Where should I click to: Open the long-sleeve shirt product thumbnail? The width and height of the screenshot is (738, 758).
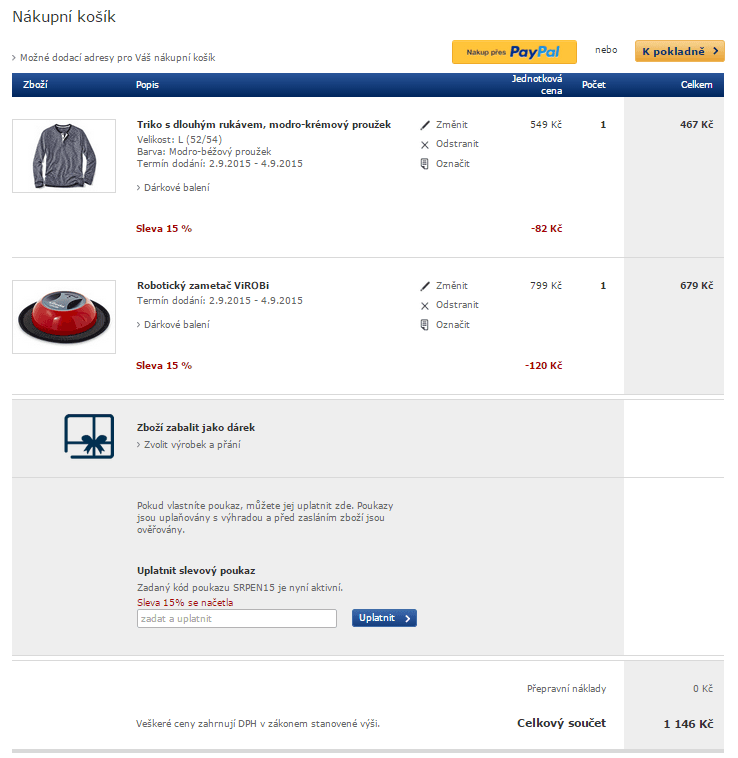click(x=64, y=156)
